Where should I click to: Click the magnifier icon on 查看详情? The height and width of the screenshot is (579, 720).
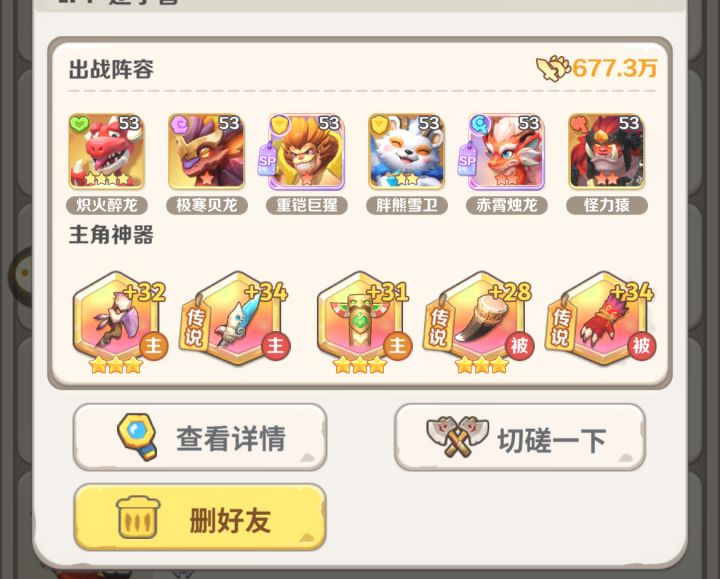click(137, 437)
